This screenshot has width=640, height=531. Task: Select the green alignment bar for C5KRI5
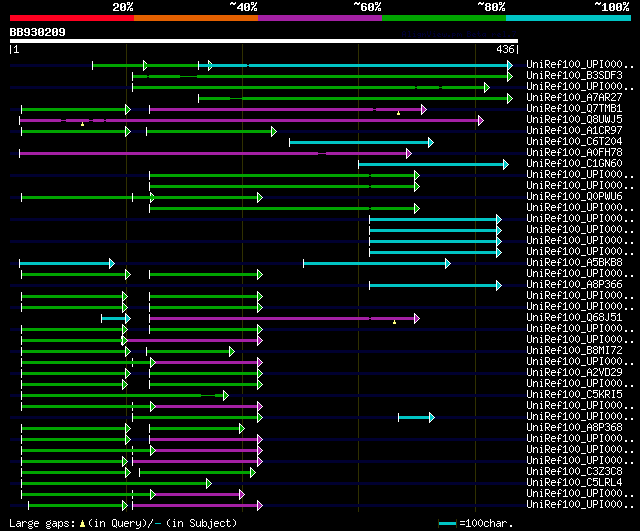[x=125, y=395]
